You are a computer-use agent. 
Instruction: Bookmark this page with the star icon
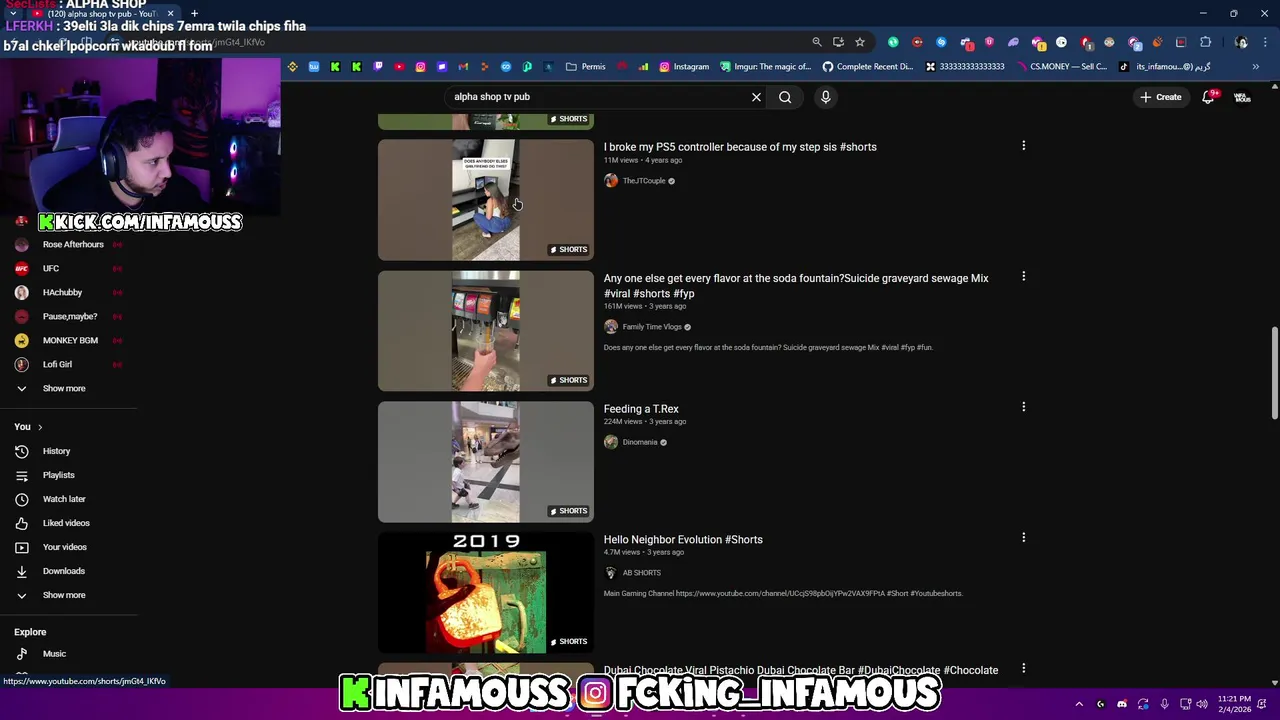(860, 42)
